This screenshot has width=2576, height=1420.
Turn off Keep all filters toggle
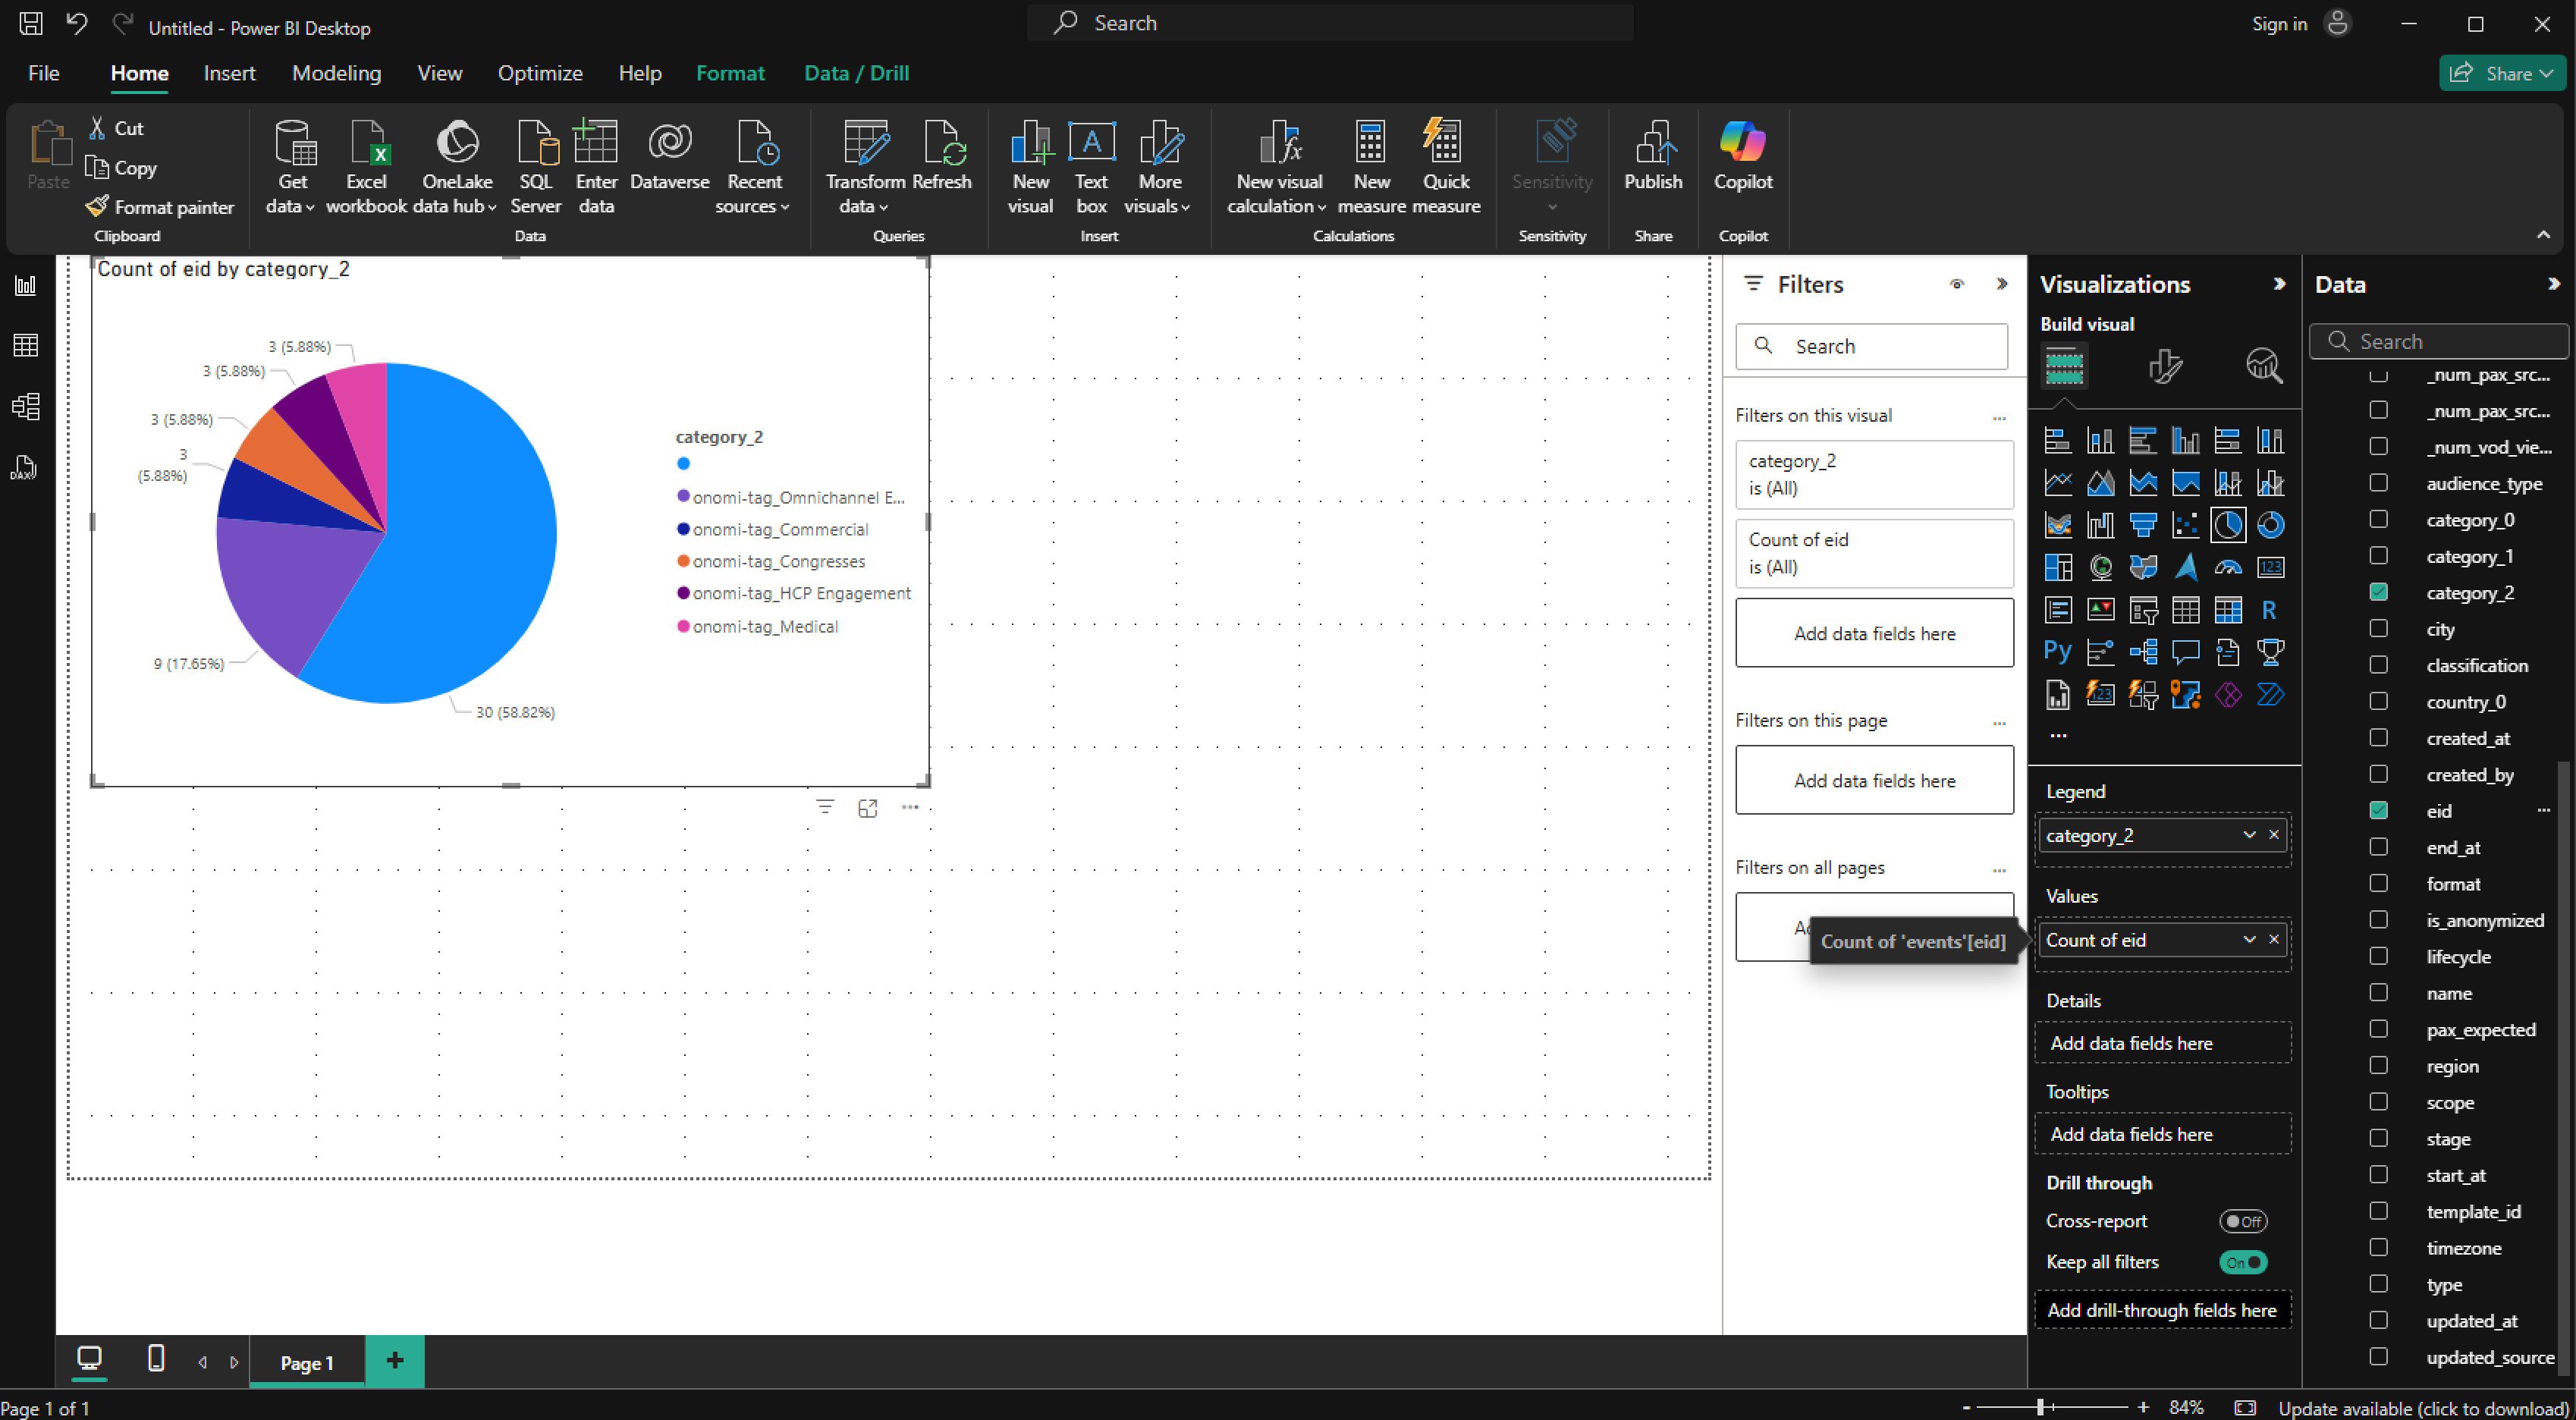tap(2243, 1262)
